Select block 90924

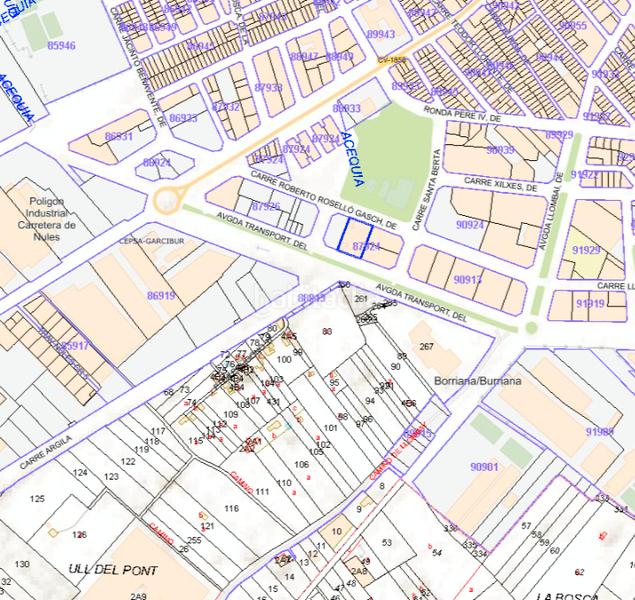tap(469, 226)
